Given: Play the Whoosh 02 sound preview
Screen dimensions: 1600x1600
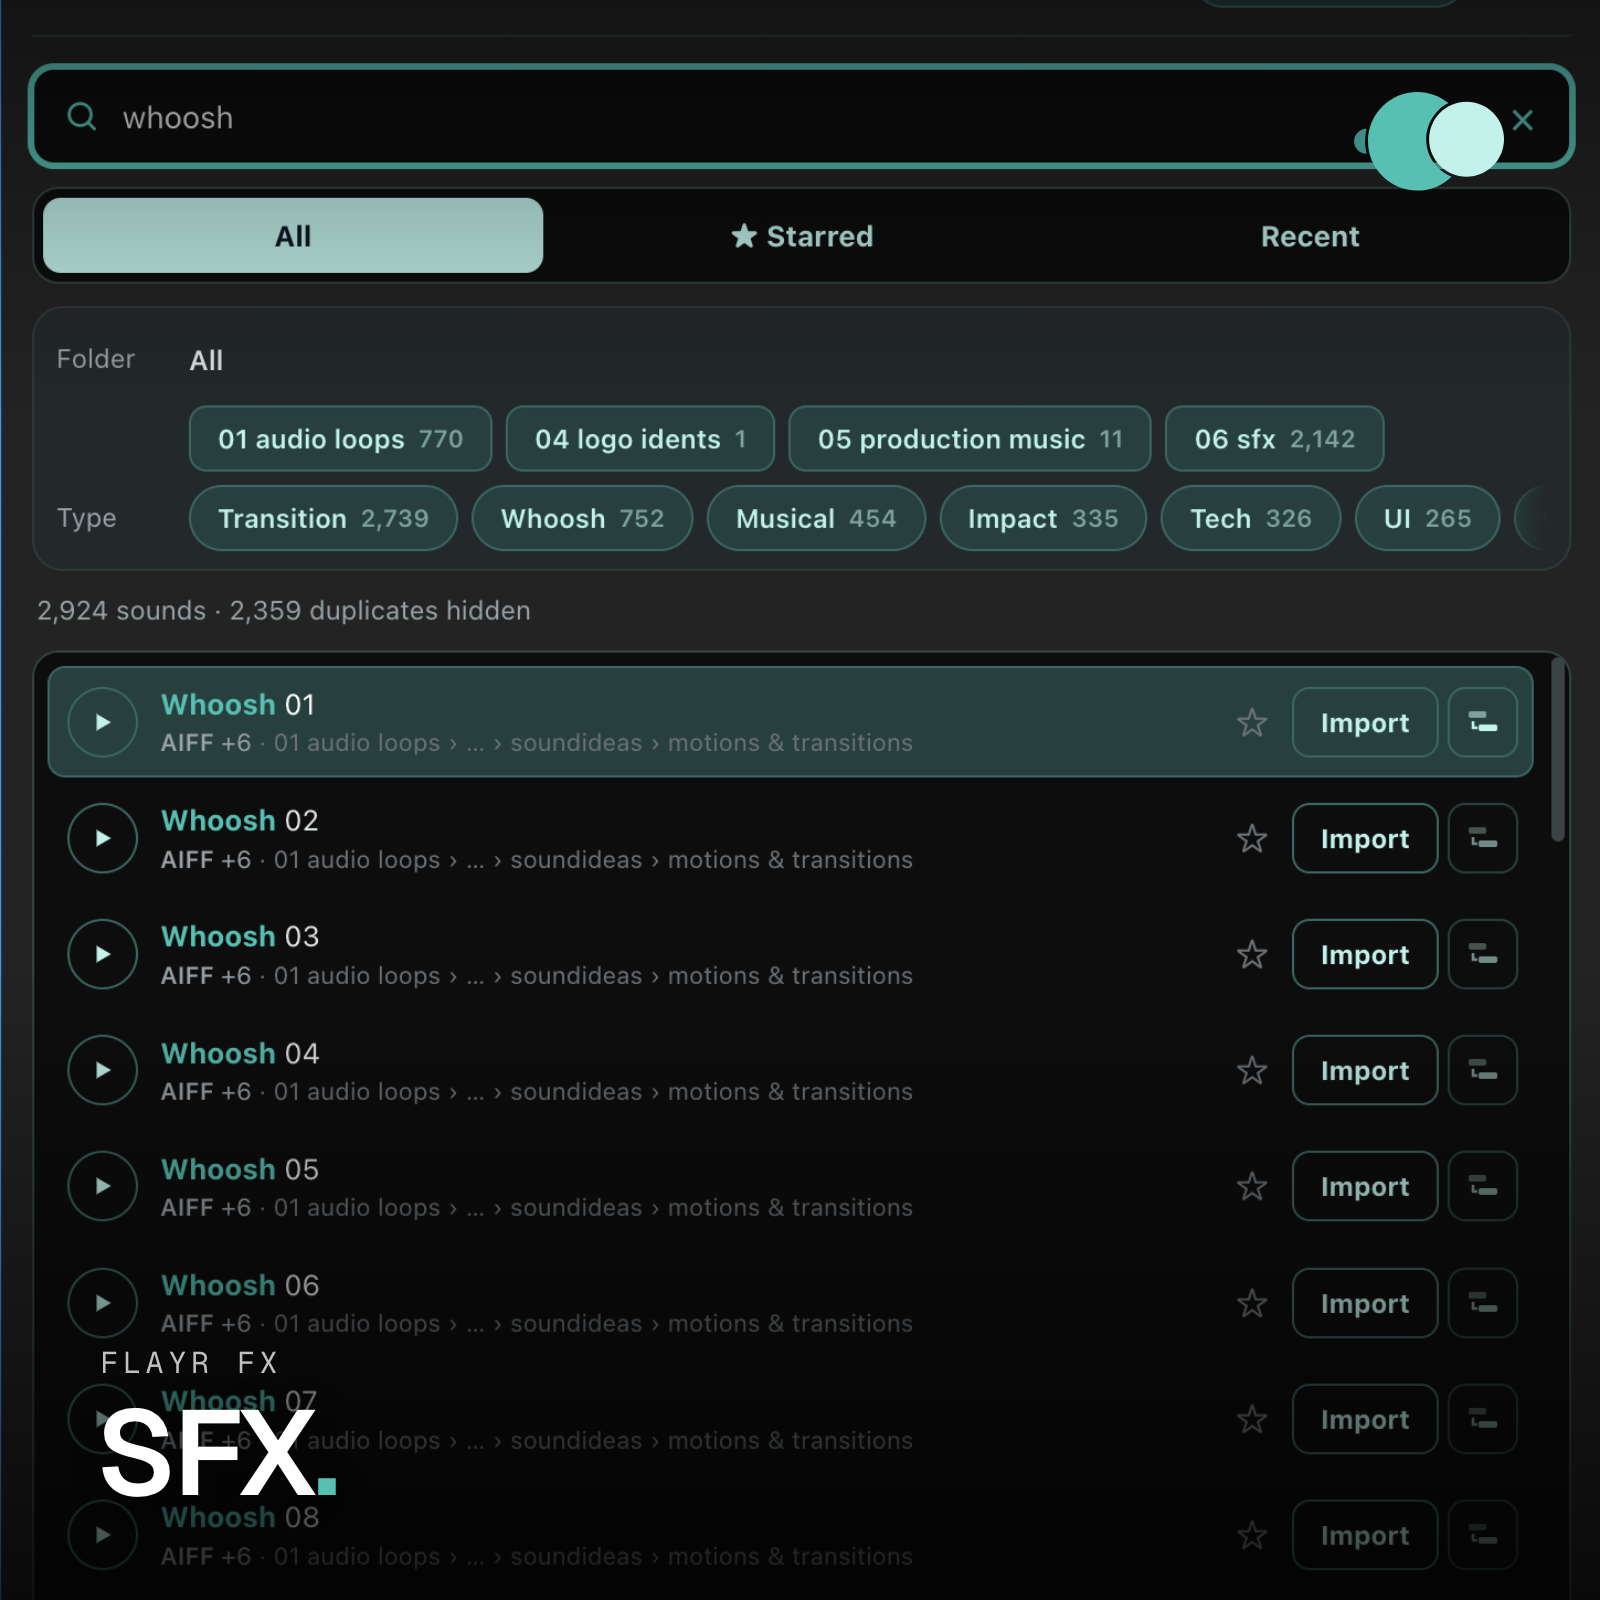Looking at the screenshot, I should (x=102, y=838).
